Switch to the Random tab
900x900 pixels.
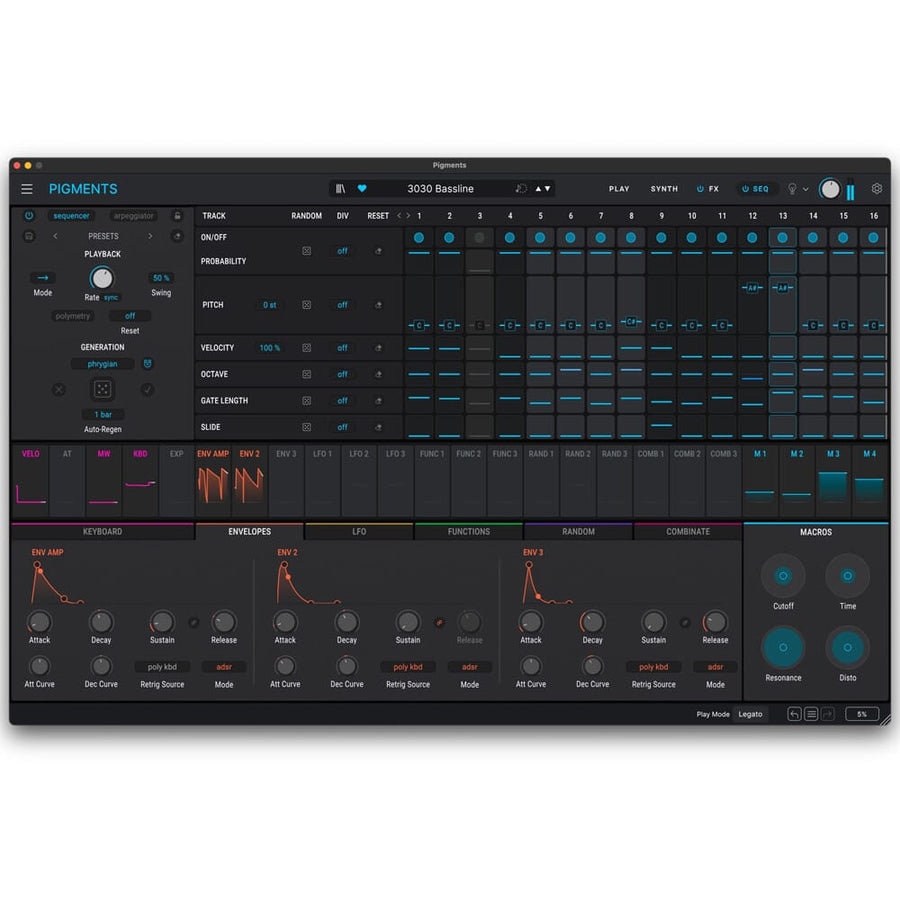click(x=578, y=532)
